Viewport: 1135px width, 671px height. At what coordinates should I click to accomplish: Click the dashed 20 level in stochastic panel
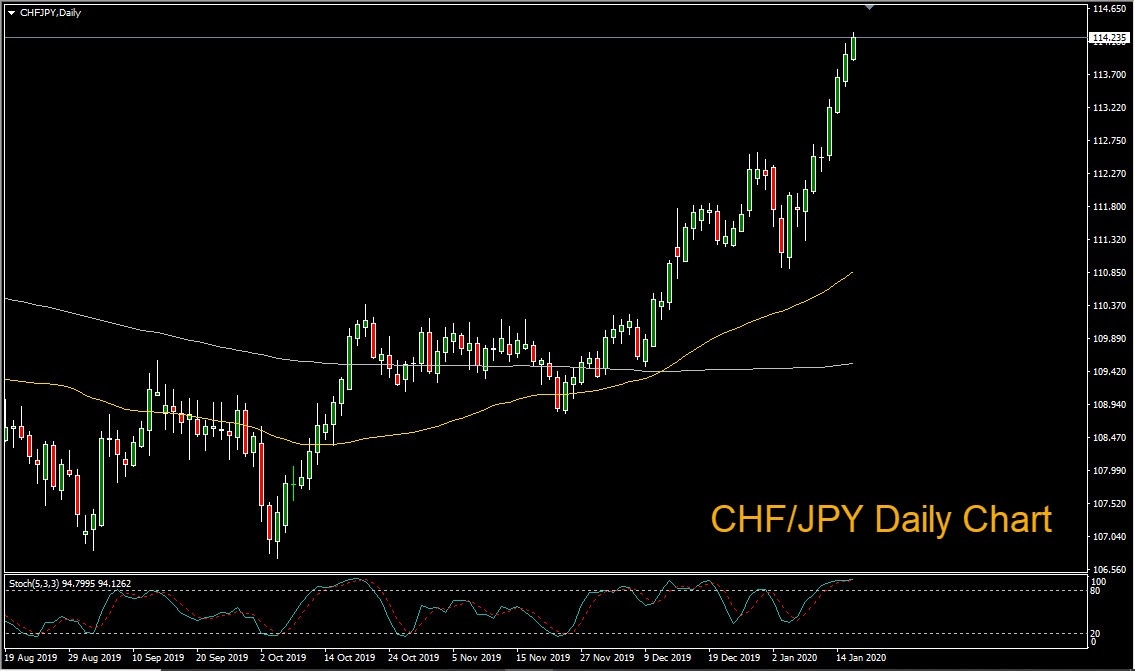(x=500, y=633)
